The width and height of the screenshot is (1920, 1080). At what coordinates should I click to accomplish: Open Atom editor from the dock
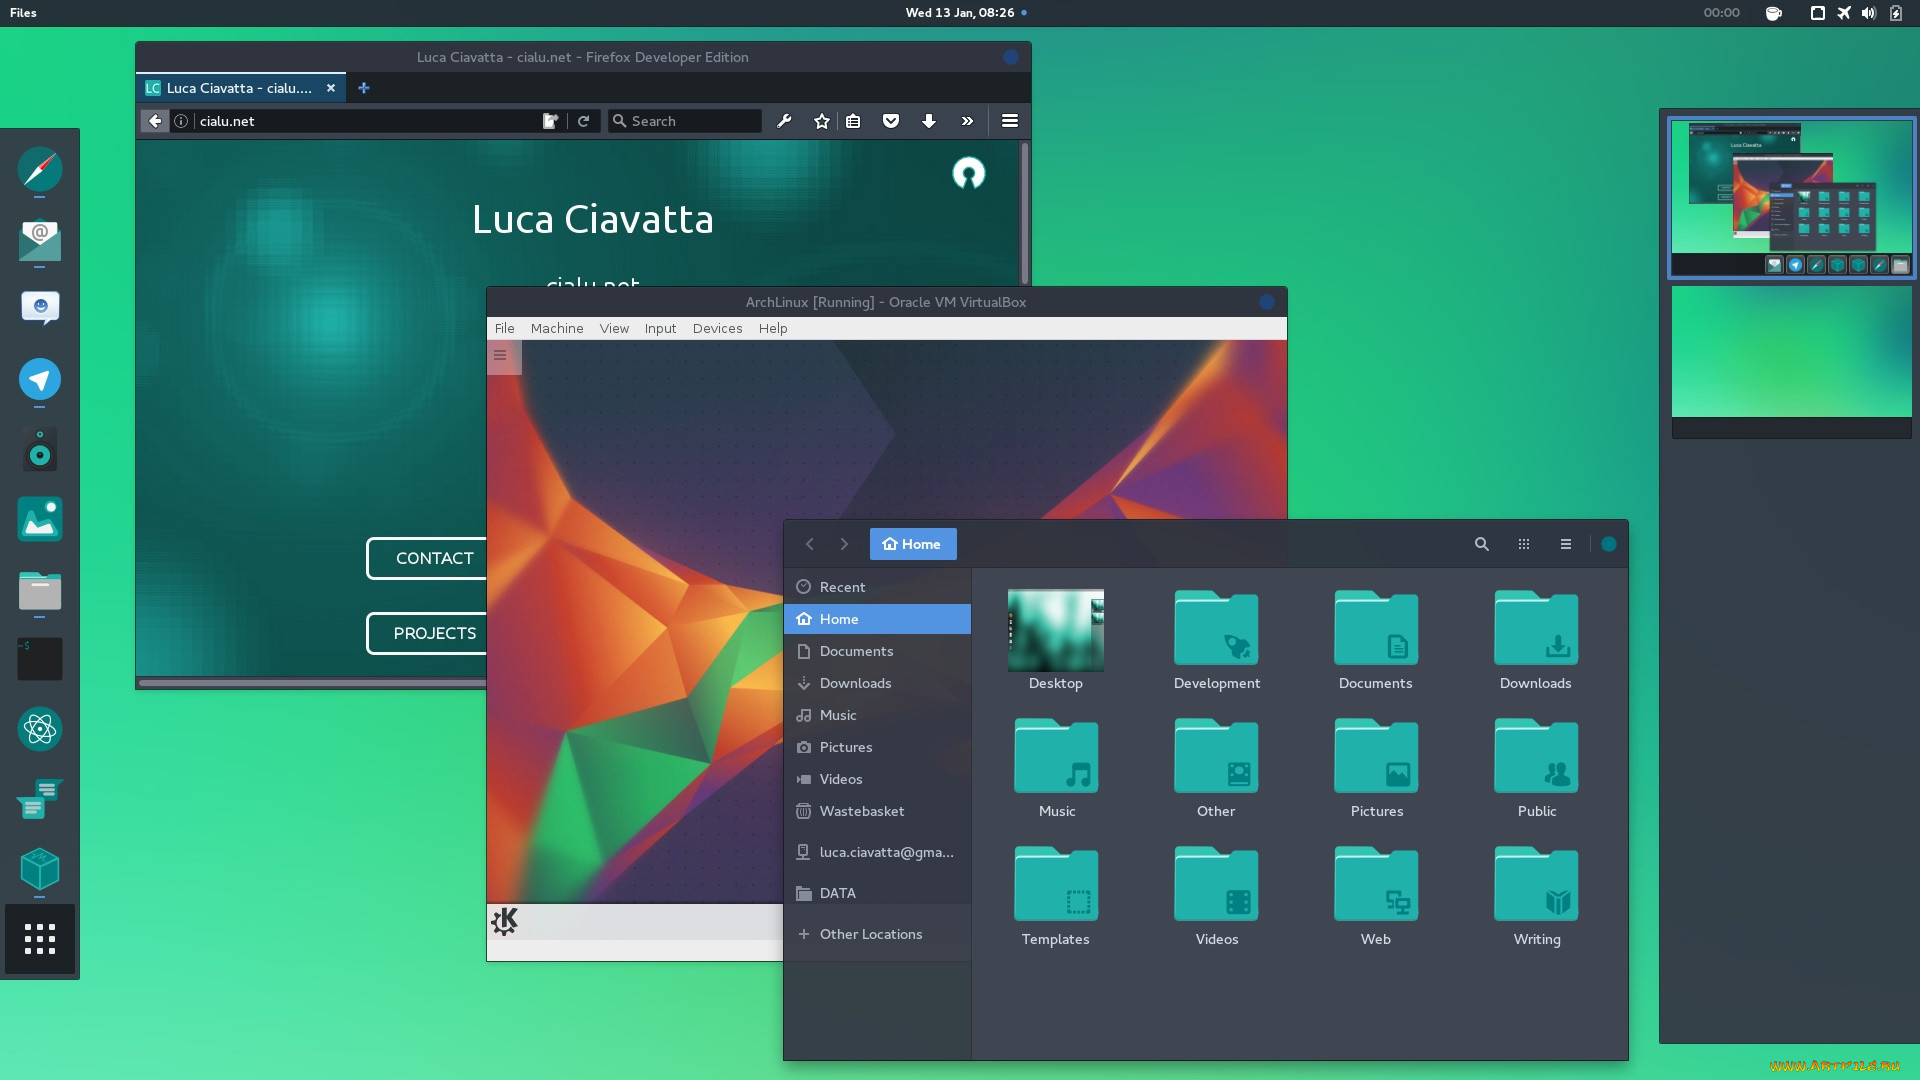tap(40, 729)
